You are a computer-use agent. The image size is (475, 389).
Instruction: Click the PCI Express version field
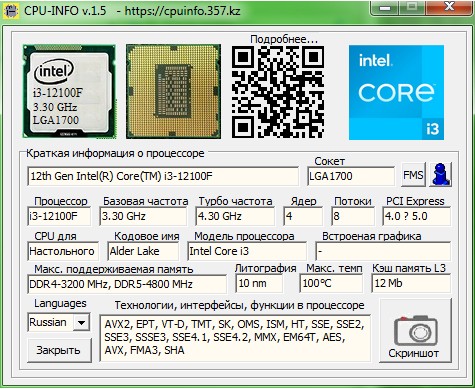417,216
